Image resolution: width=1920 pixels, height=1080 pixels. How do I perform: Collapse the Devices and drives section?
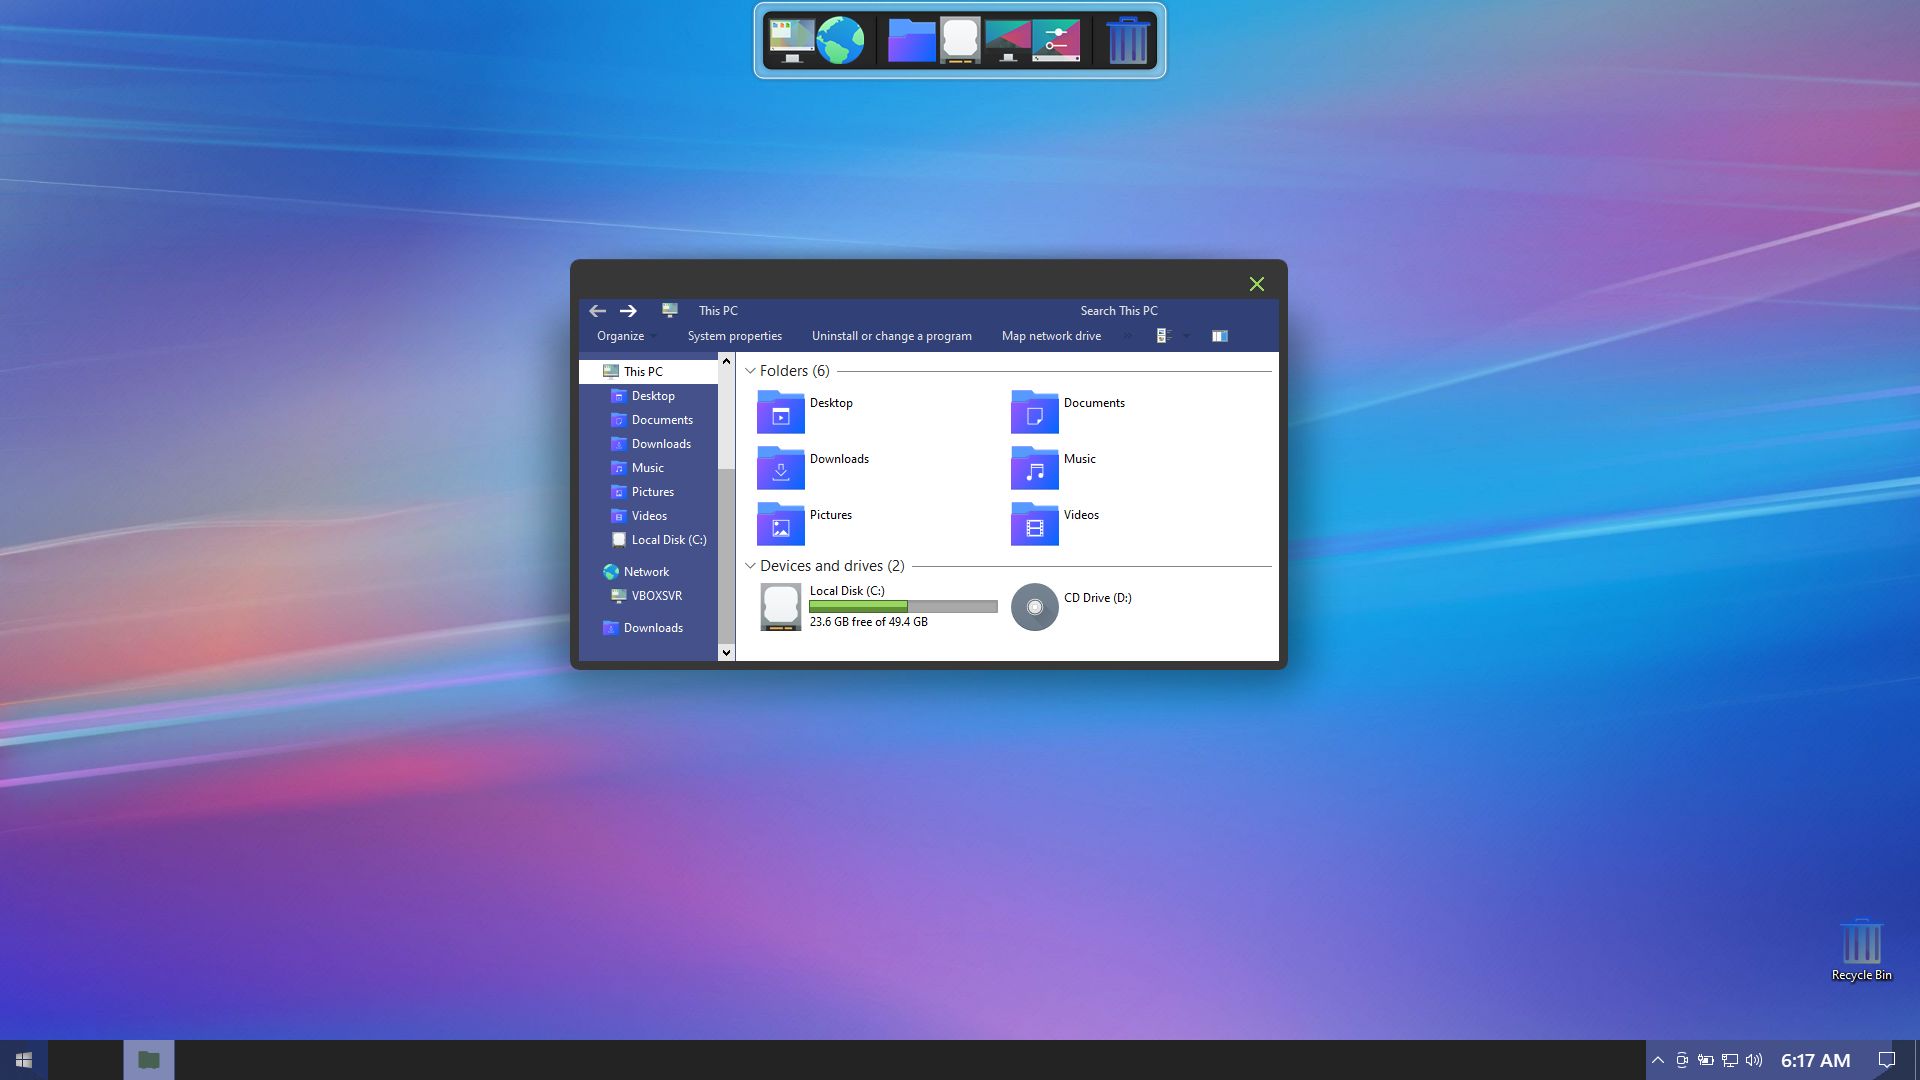point(750,566)
